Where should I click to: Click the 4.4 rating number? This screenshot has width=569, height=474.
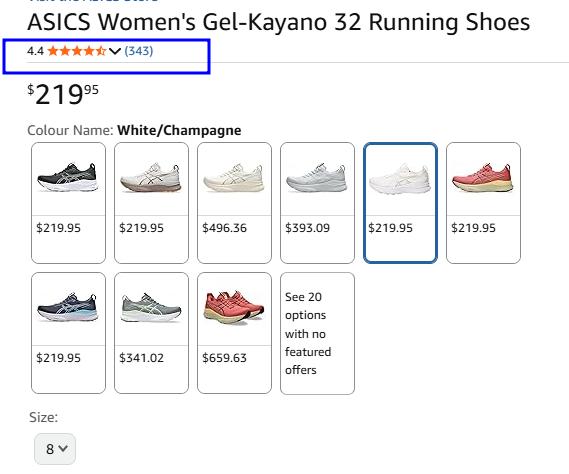pyautogui.click(x=36, y=51)
